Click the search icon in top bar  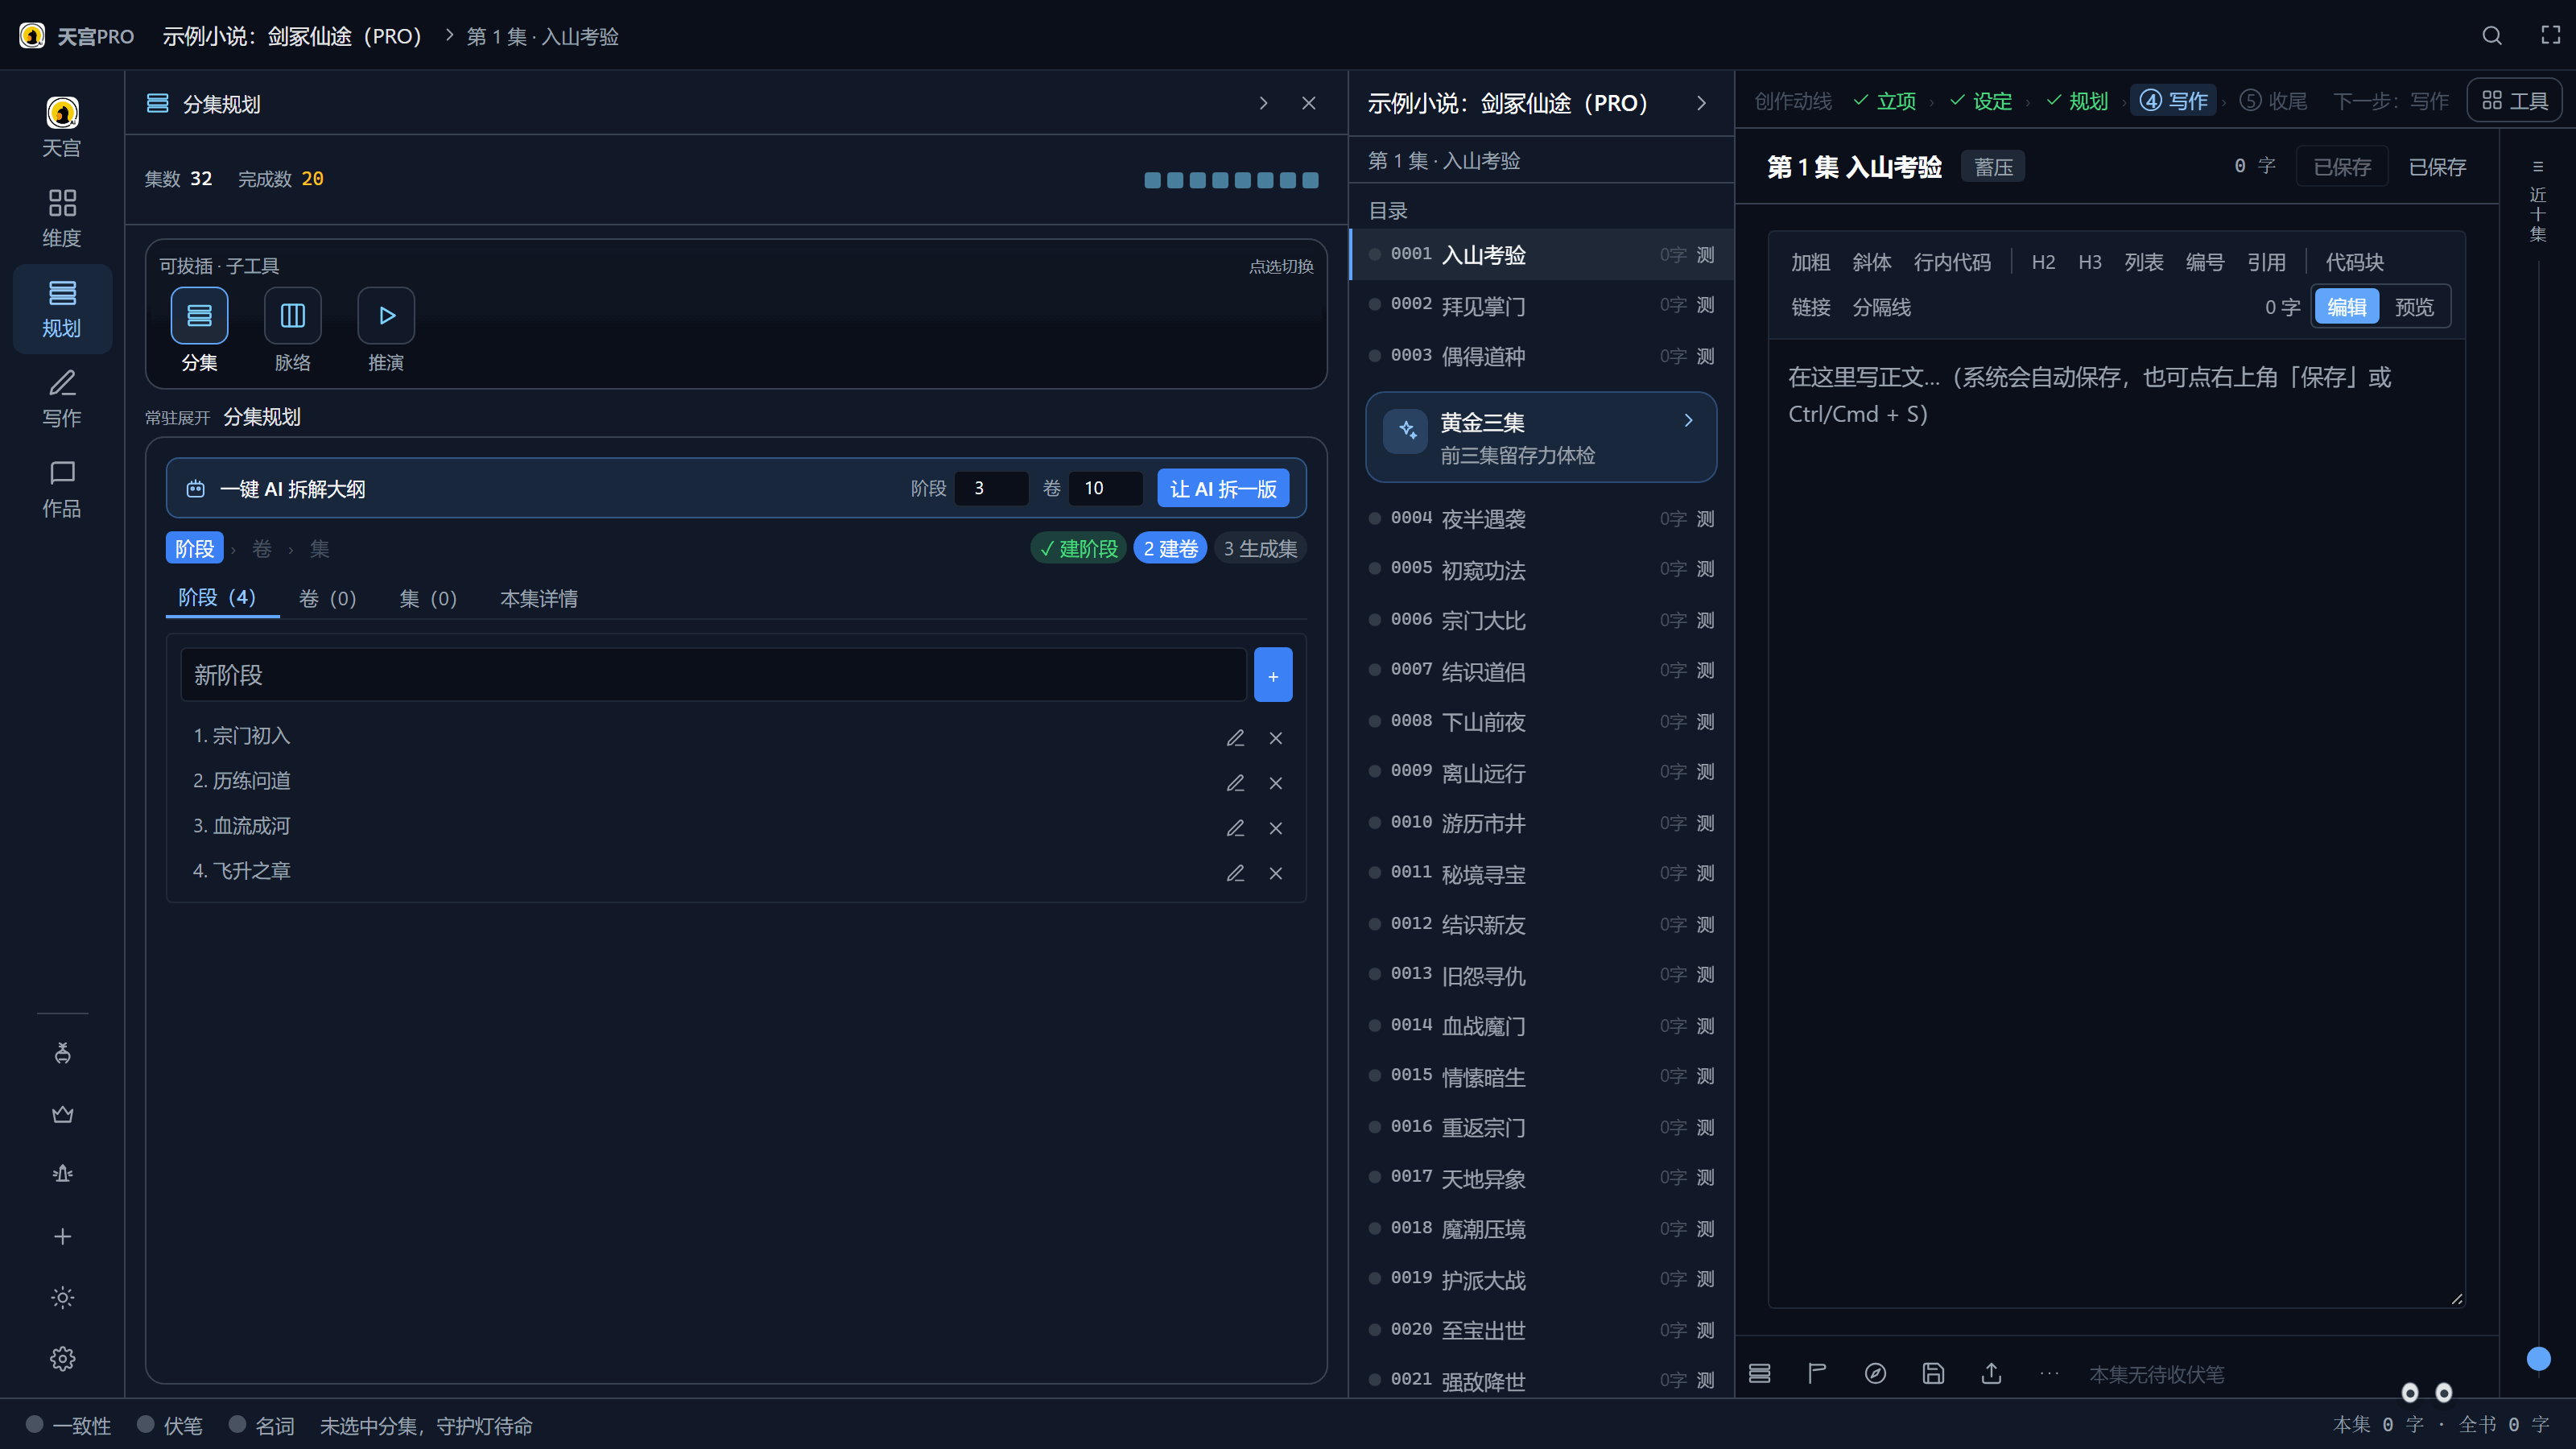pos(2492,36)
